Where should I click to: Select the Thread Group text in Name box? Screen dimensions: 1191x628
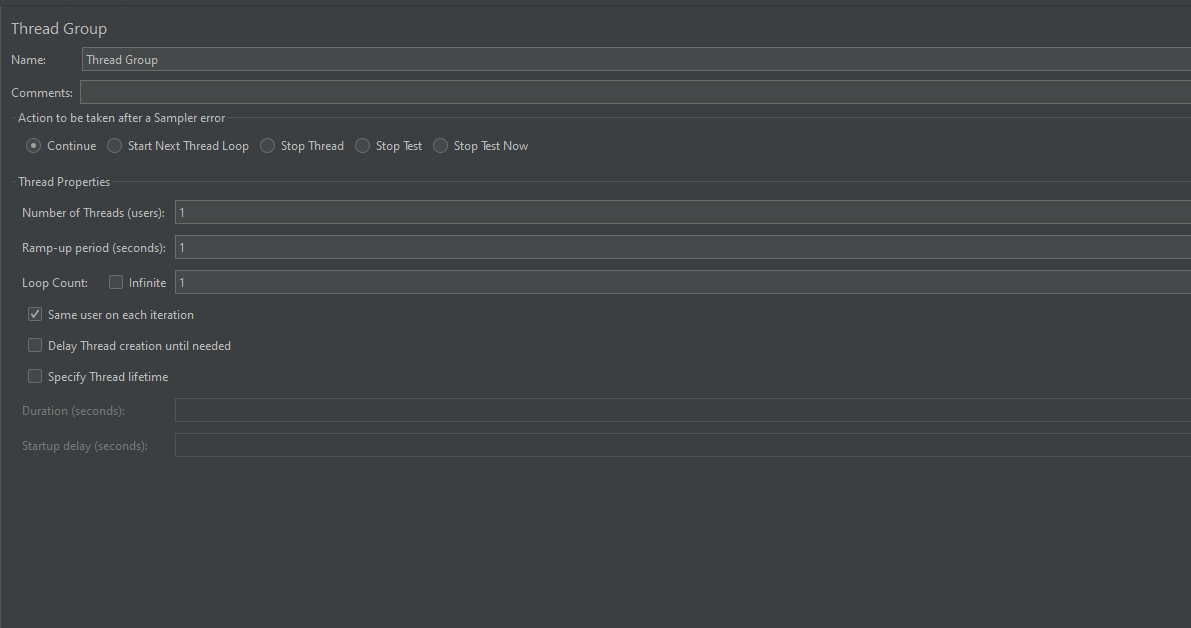121,59
